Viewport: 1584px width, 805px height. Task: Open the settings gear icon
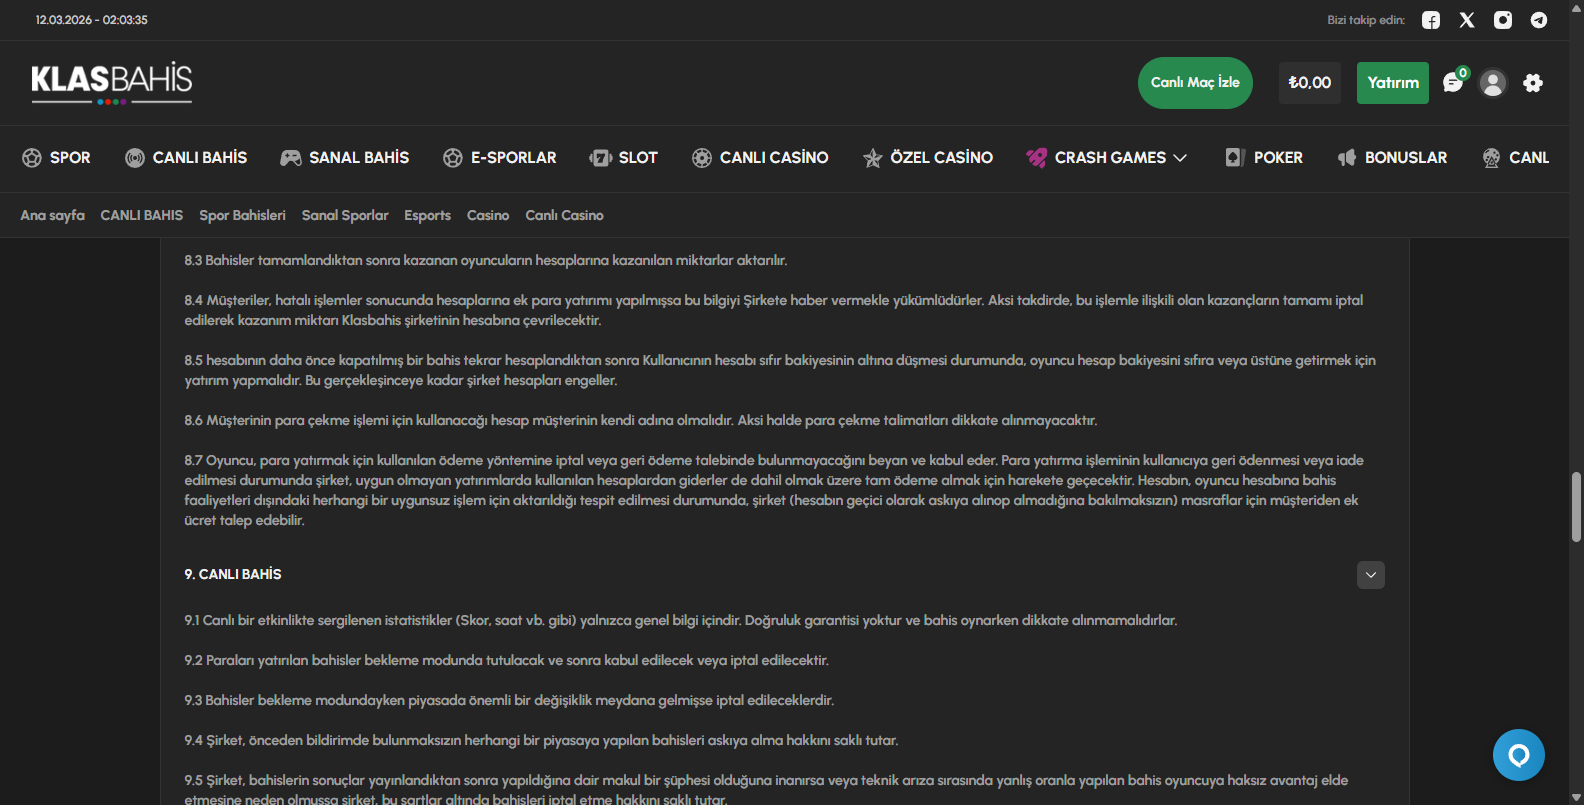coord(1533,83)
